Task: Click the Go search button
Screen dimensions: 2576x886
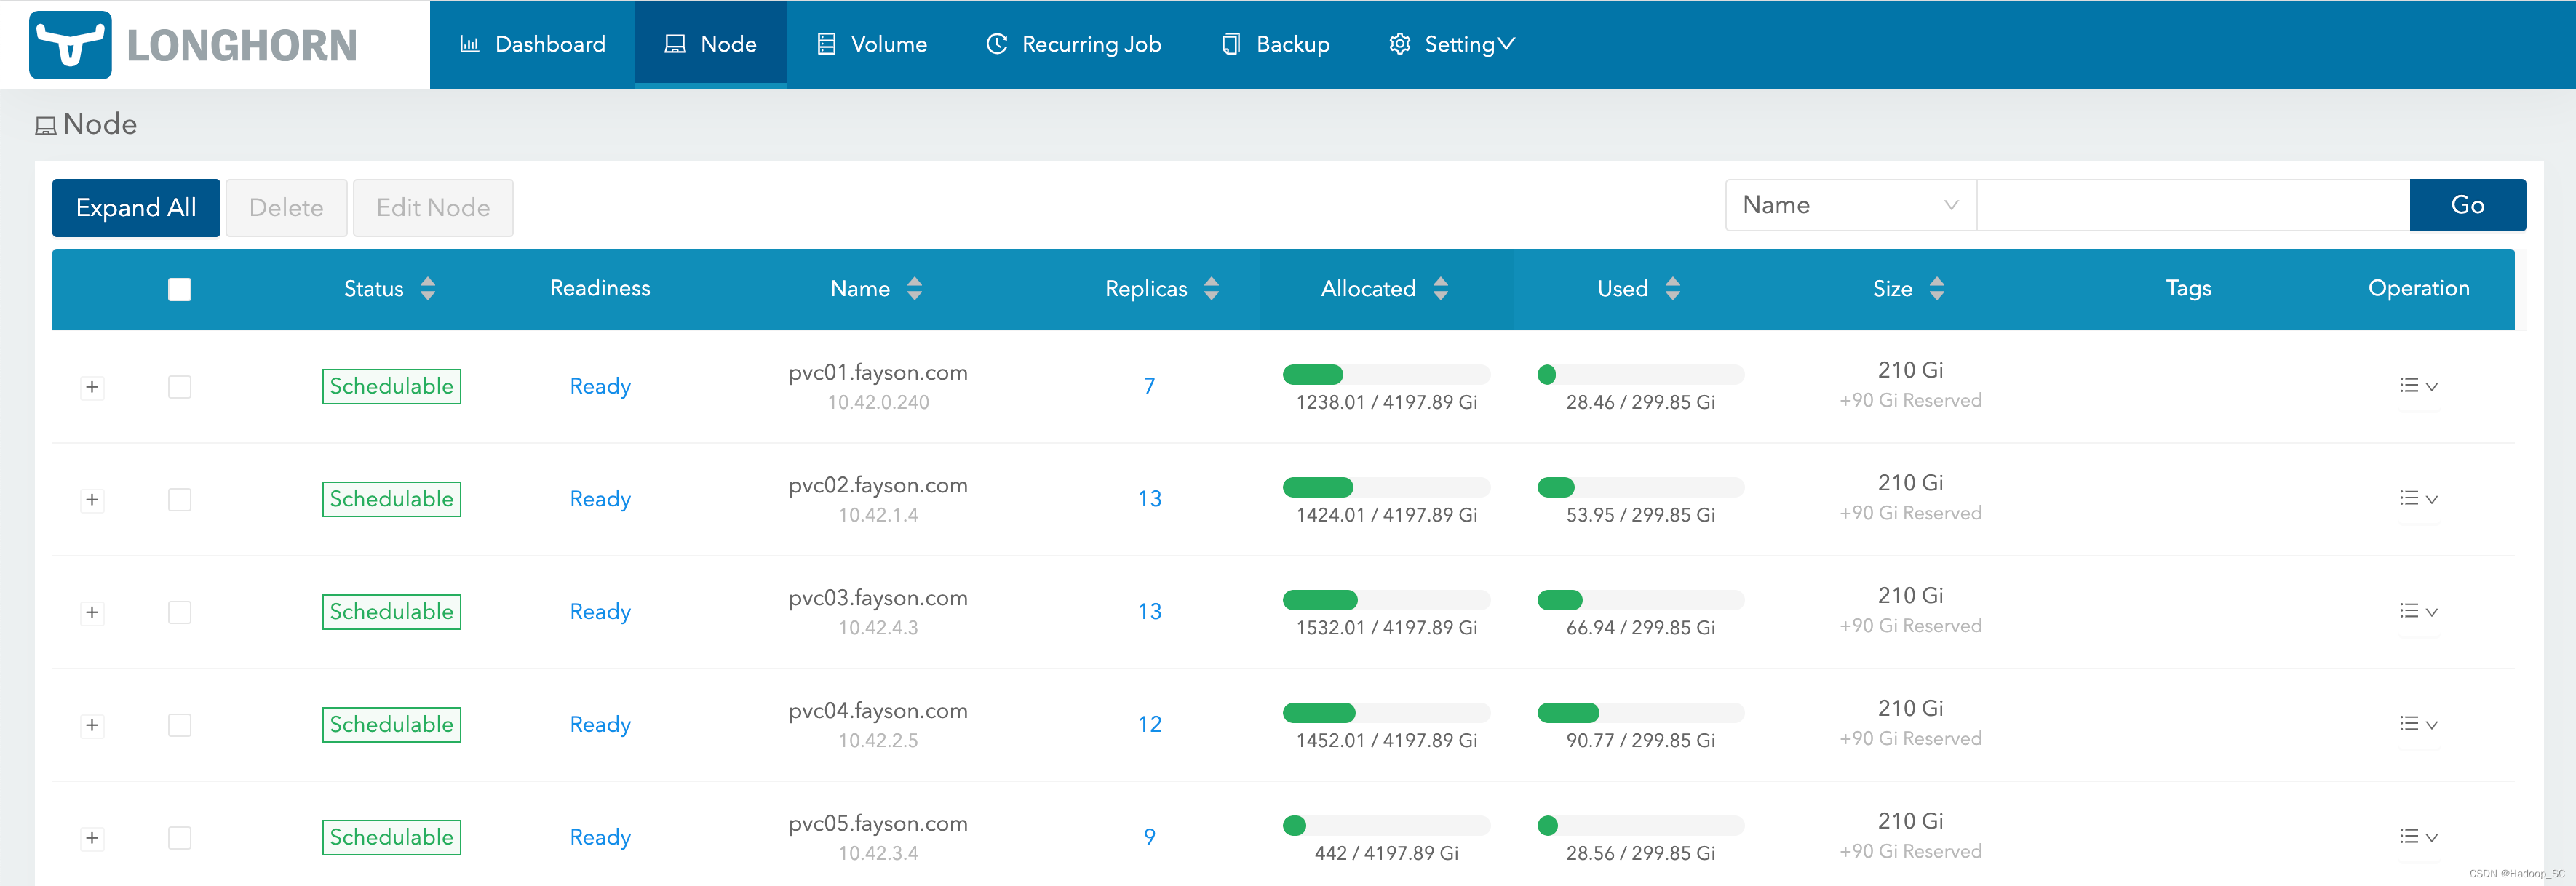Action: 2466,205
